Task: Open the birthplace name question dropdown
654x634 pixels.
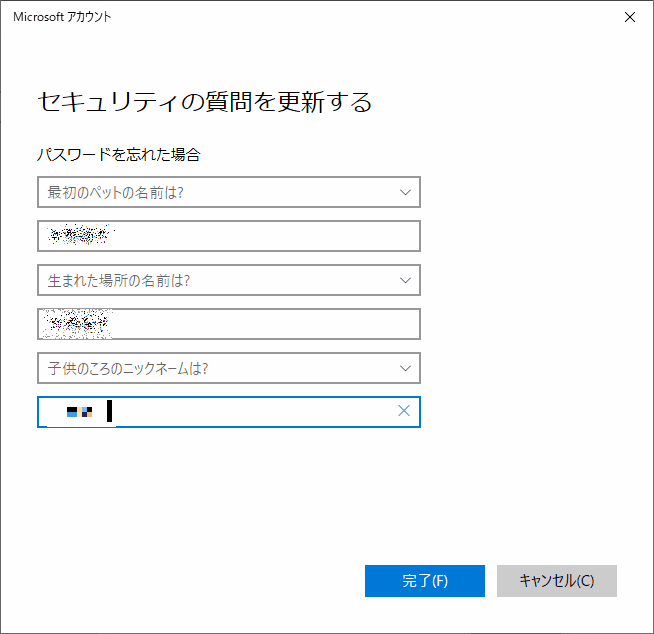Action: (229, 280)
